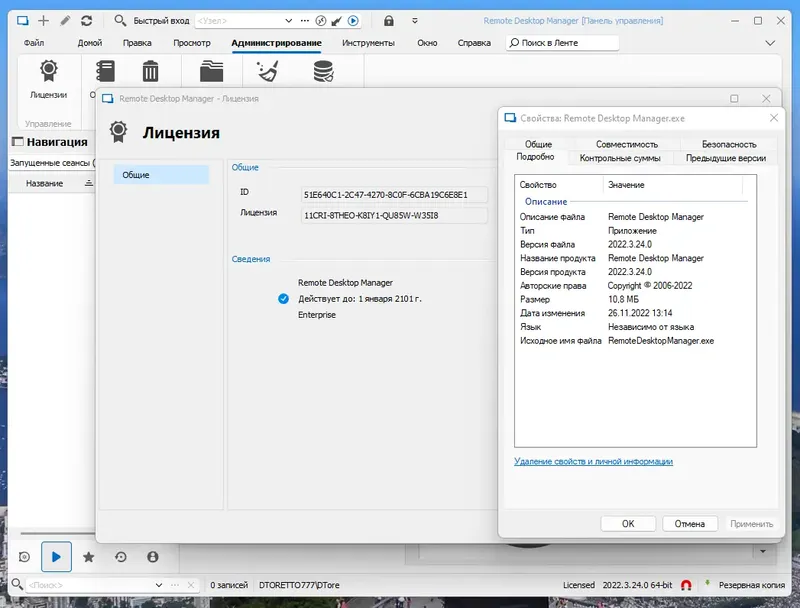
Task: Click the favorites star icon at the bottom
Action: tap(89, 556)
